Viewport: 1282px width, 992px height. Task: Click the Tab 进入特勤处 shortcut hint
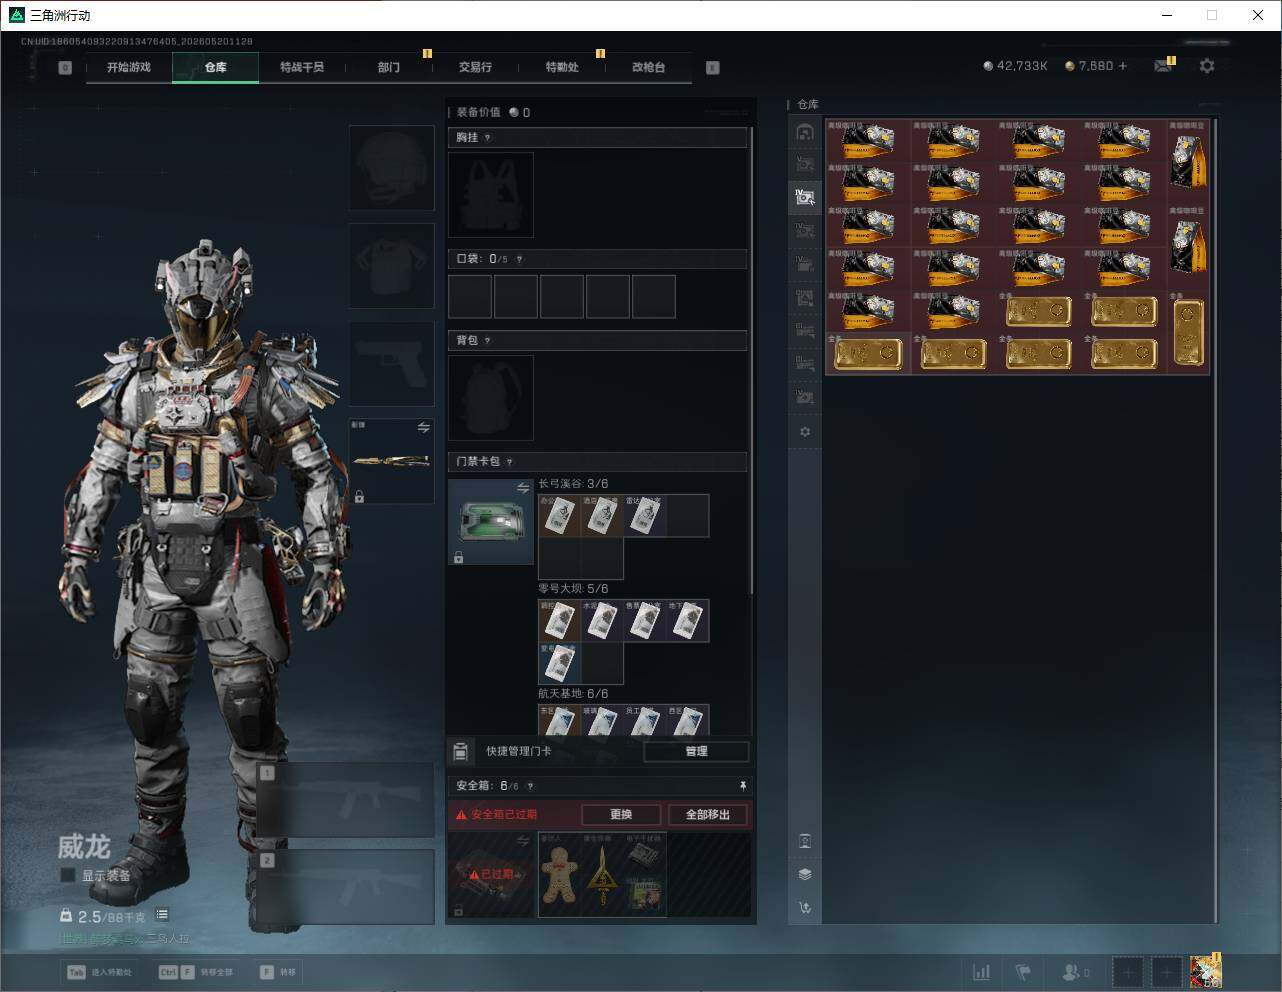click(x=99, y=972)
